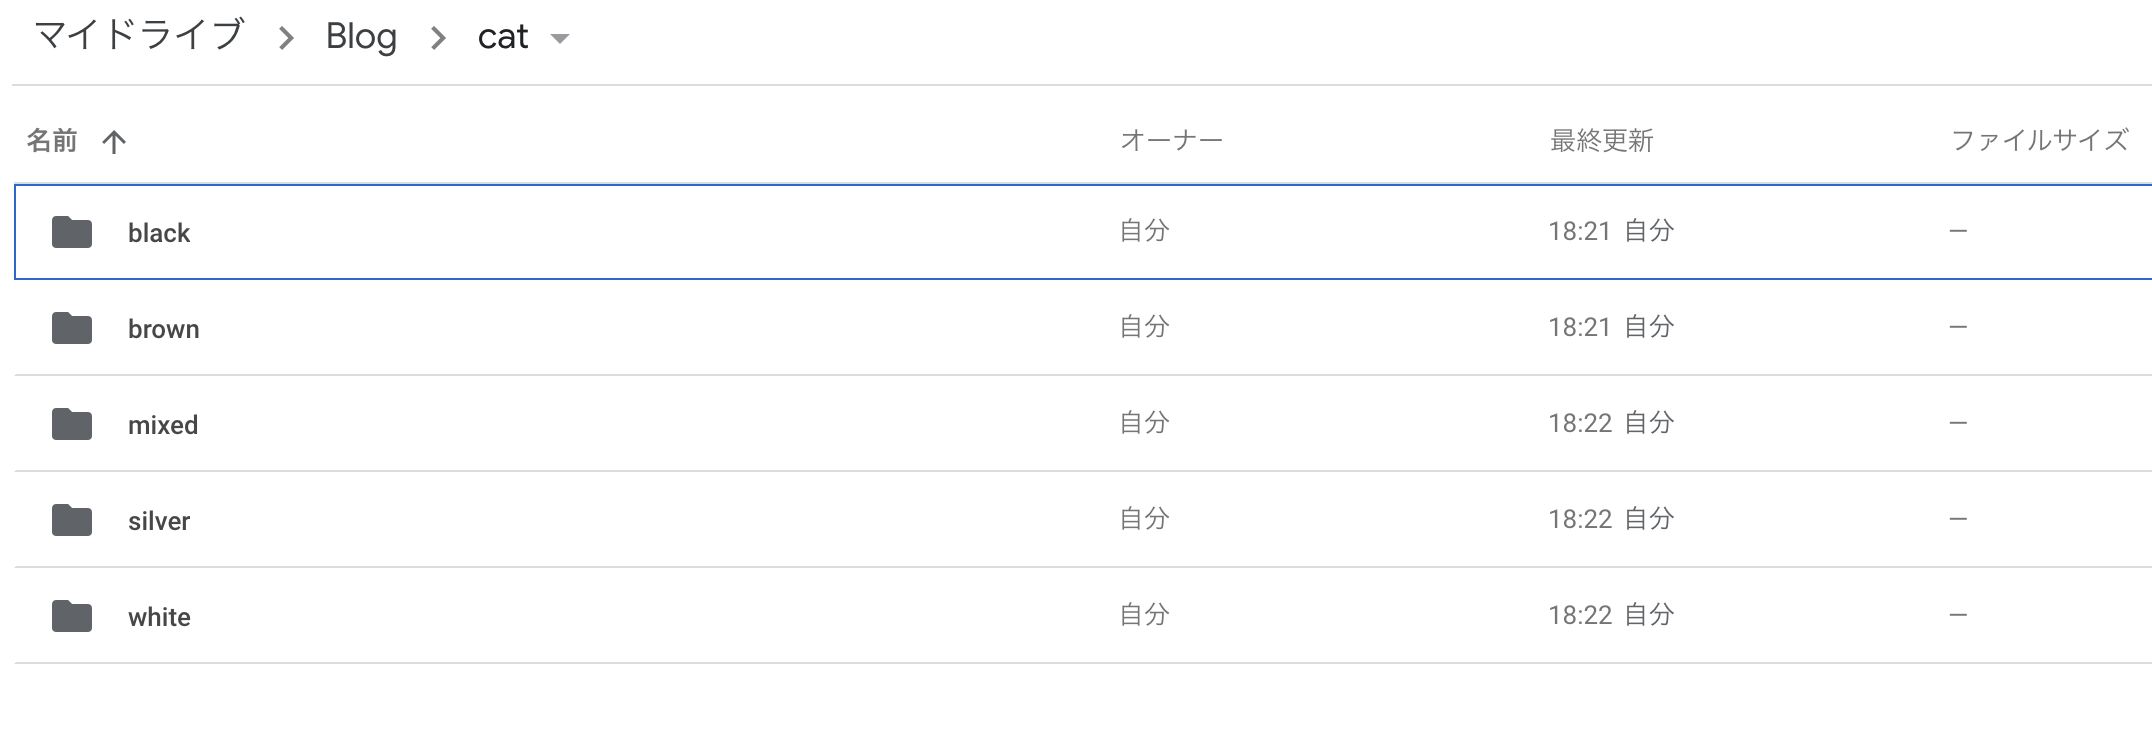The width and height of the screenshot is (2152, 736).
Task: Open the cat folder dropdown menu
Action: coord(560,39)
